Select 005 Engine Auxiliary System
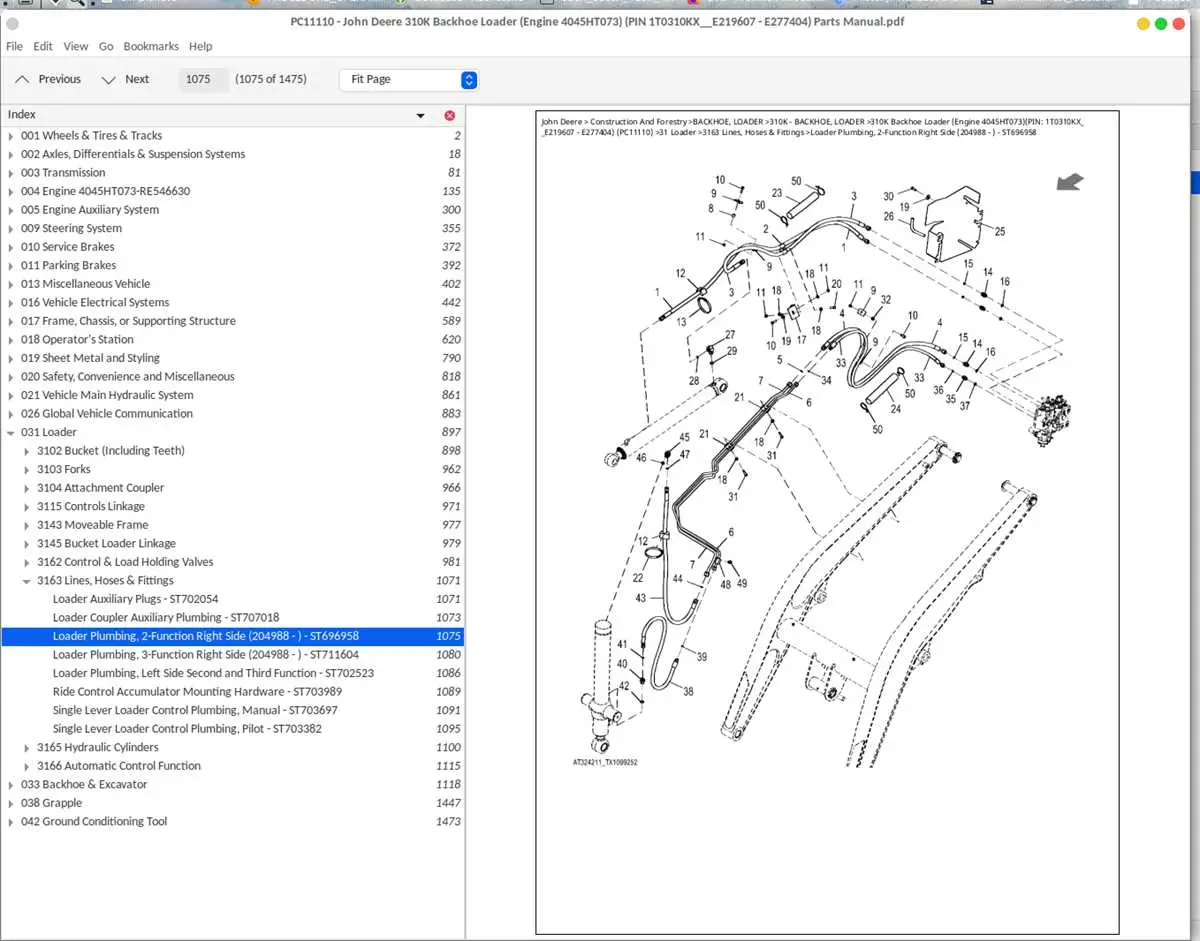This screenshot has height=941, width=1200. pyautogui.click(x=232, y=210)
